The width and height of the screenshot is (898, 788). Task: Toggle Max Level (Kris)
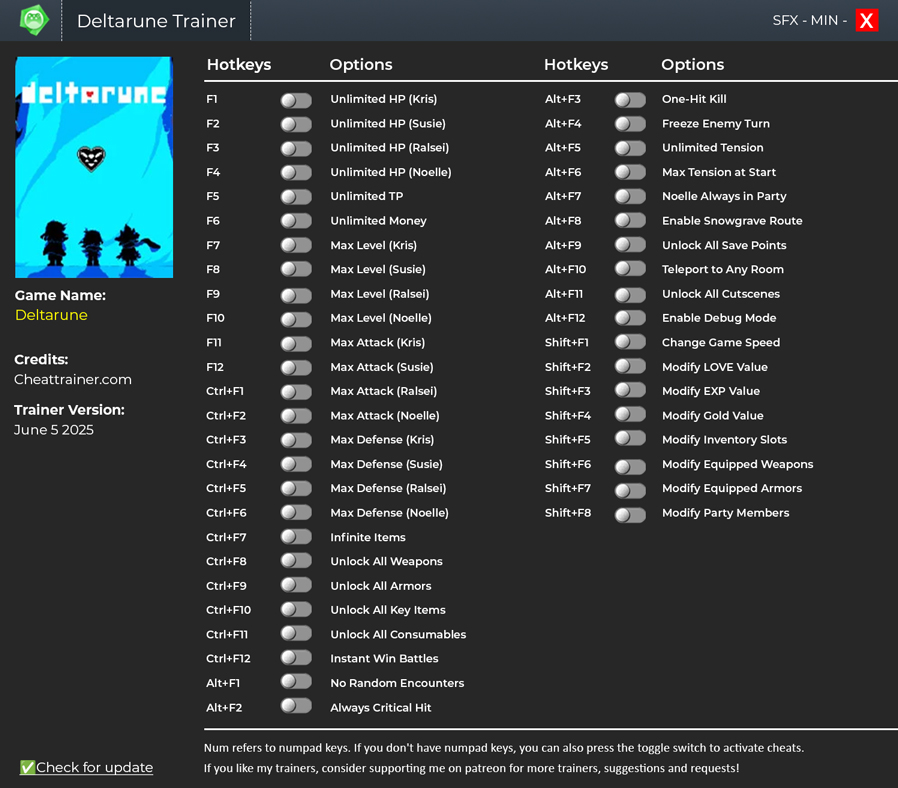[x=296, y=246]
